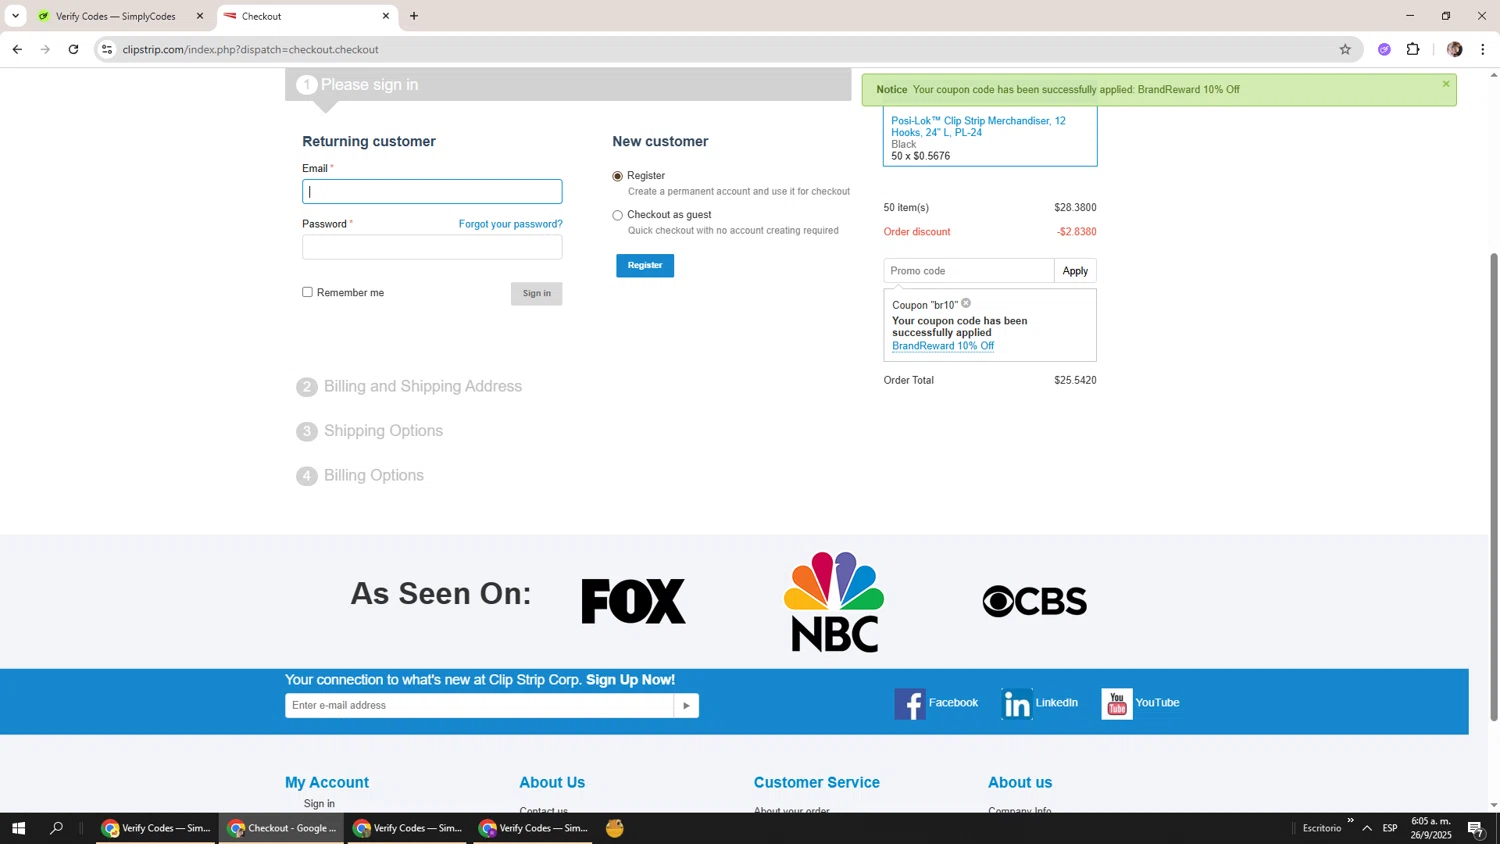This screenshot has width=1500, height=844.
Task: Select the Register radio option
Action: click(617, 176)
